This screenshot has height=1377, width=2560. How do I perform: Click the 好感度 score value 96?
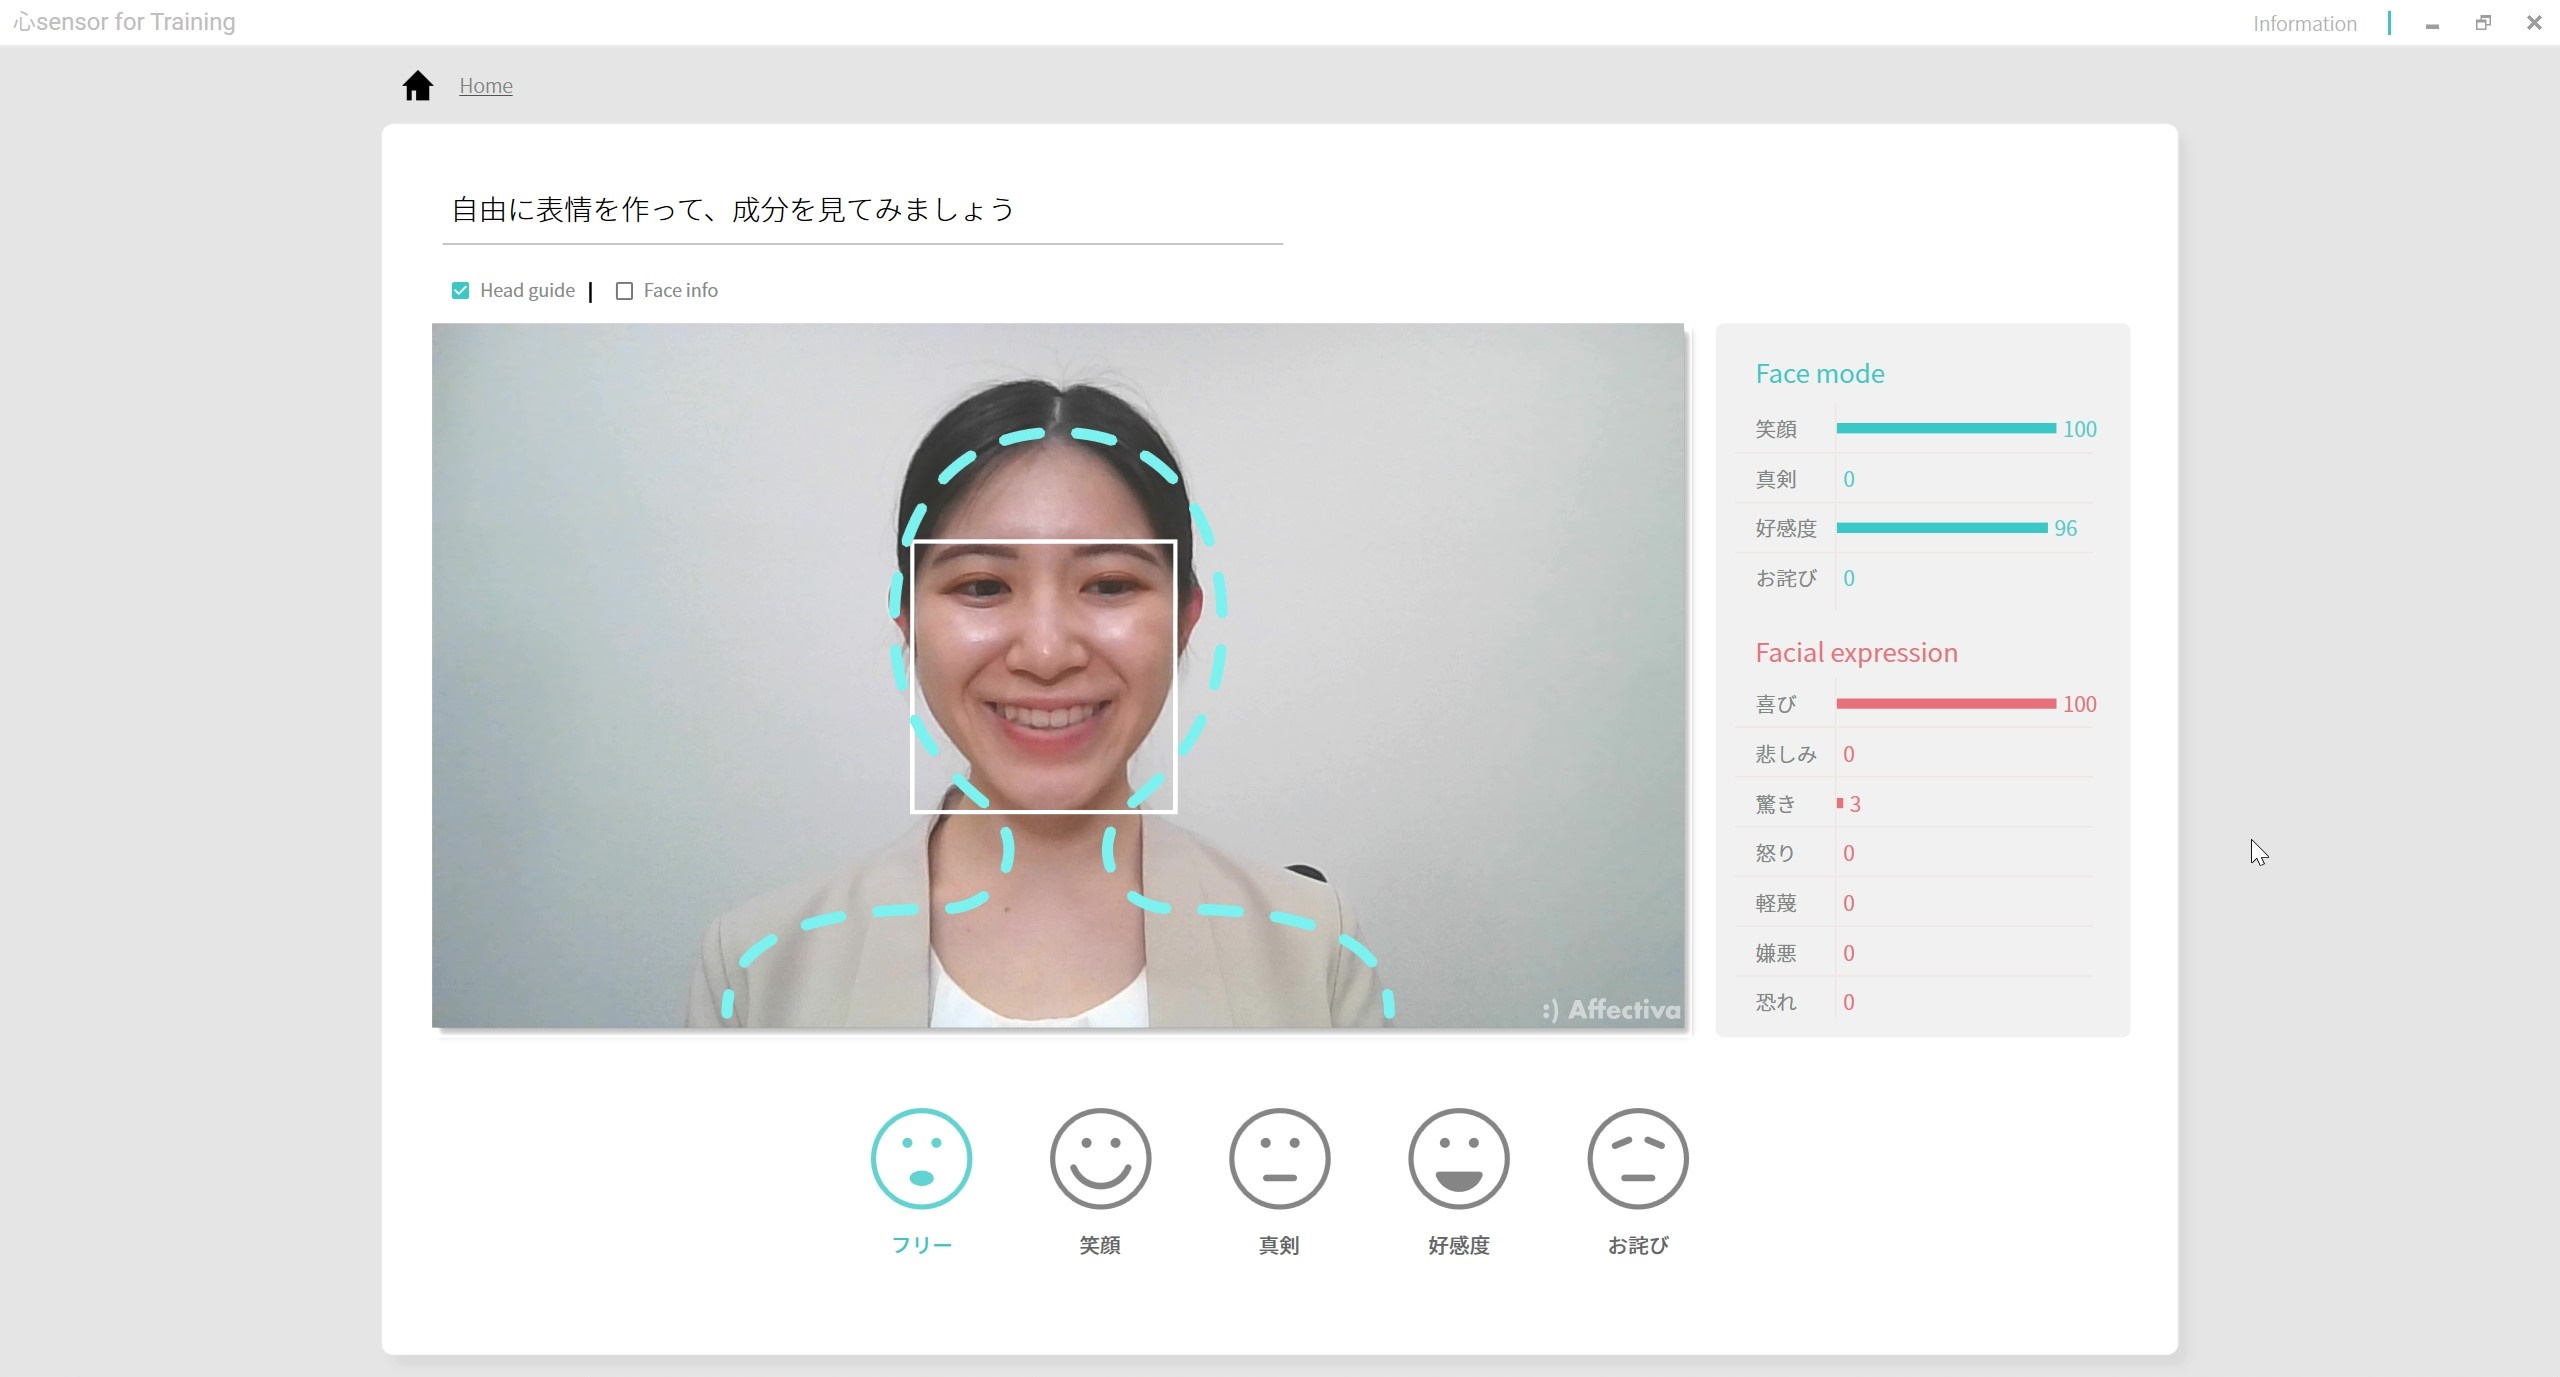coord(2075,527)
